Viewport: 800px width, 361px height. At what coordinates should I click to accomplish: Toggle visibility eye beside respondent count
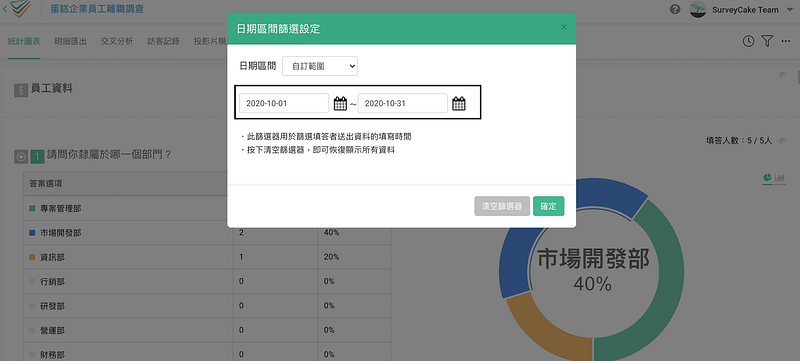(782, 141)
